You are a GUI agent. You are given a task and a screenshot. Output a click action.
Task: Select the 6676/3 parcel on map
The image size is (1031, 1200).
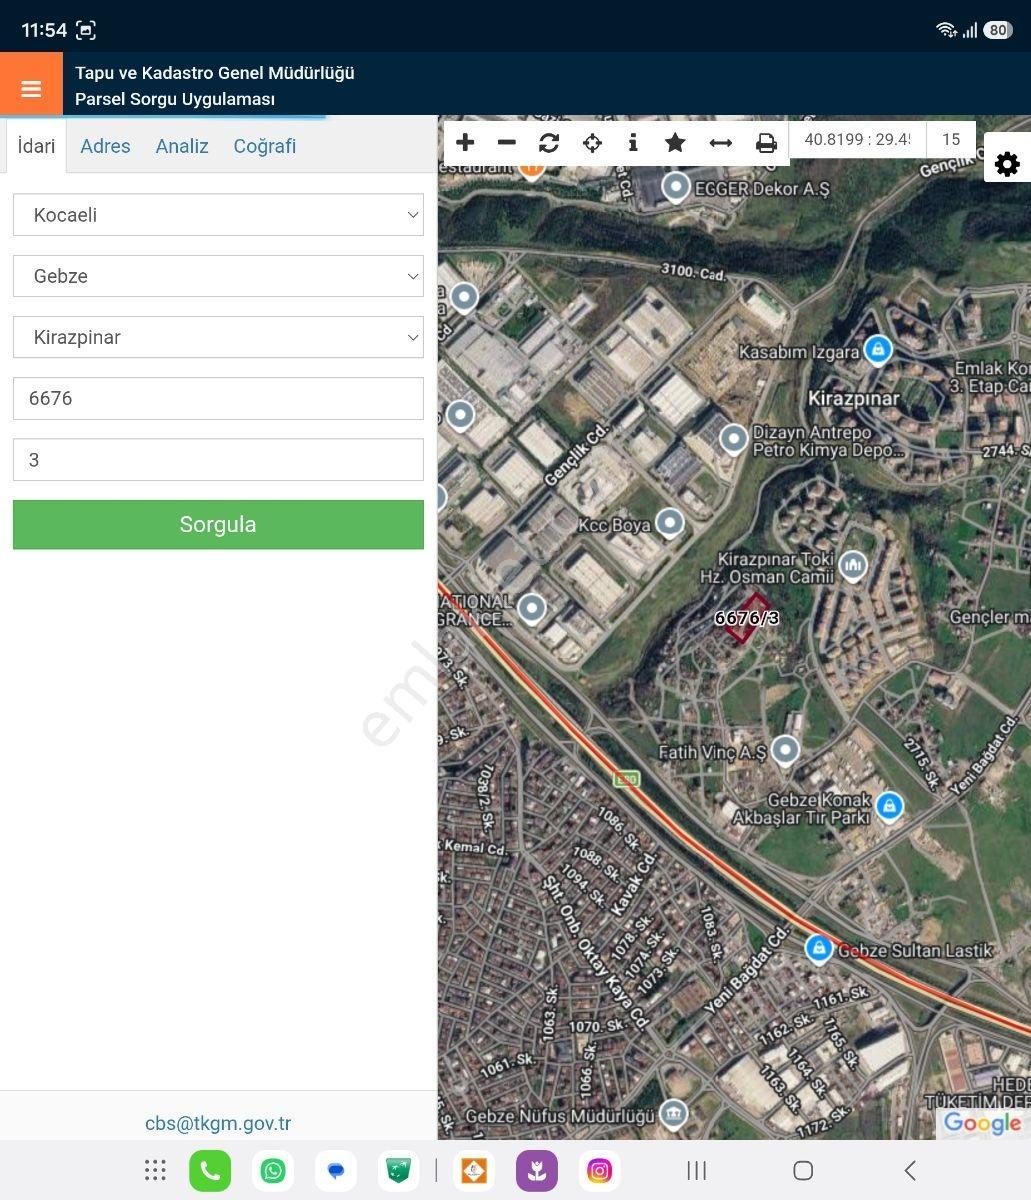747,618
